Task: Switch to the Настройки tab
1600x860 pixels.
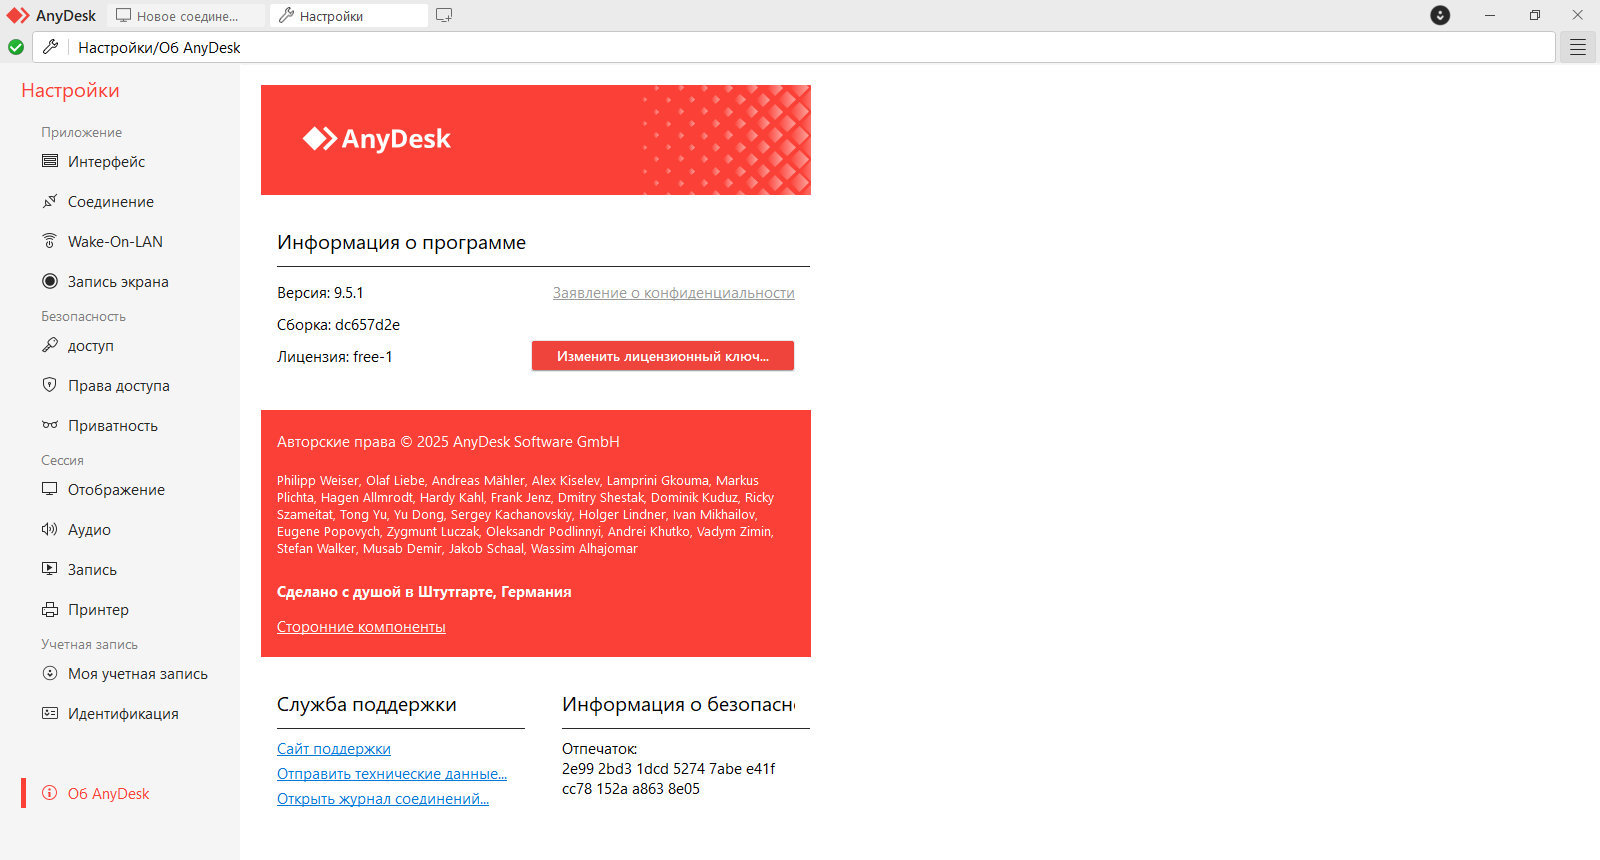Action: tap(348, 16)
